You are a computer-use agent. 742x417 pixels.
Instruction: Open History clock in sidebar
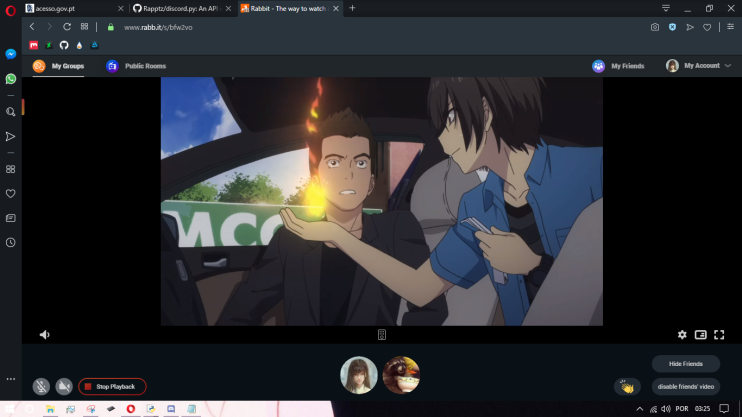click(10, 242)
